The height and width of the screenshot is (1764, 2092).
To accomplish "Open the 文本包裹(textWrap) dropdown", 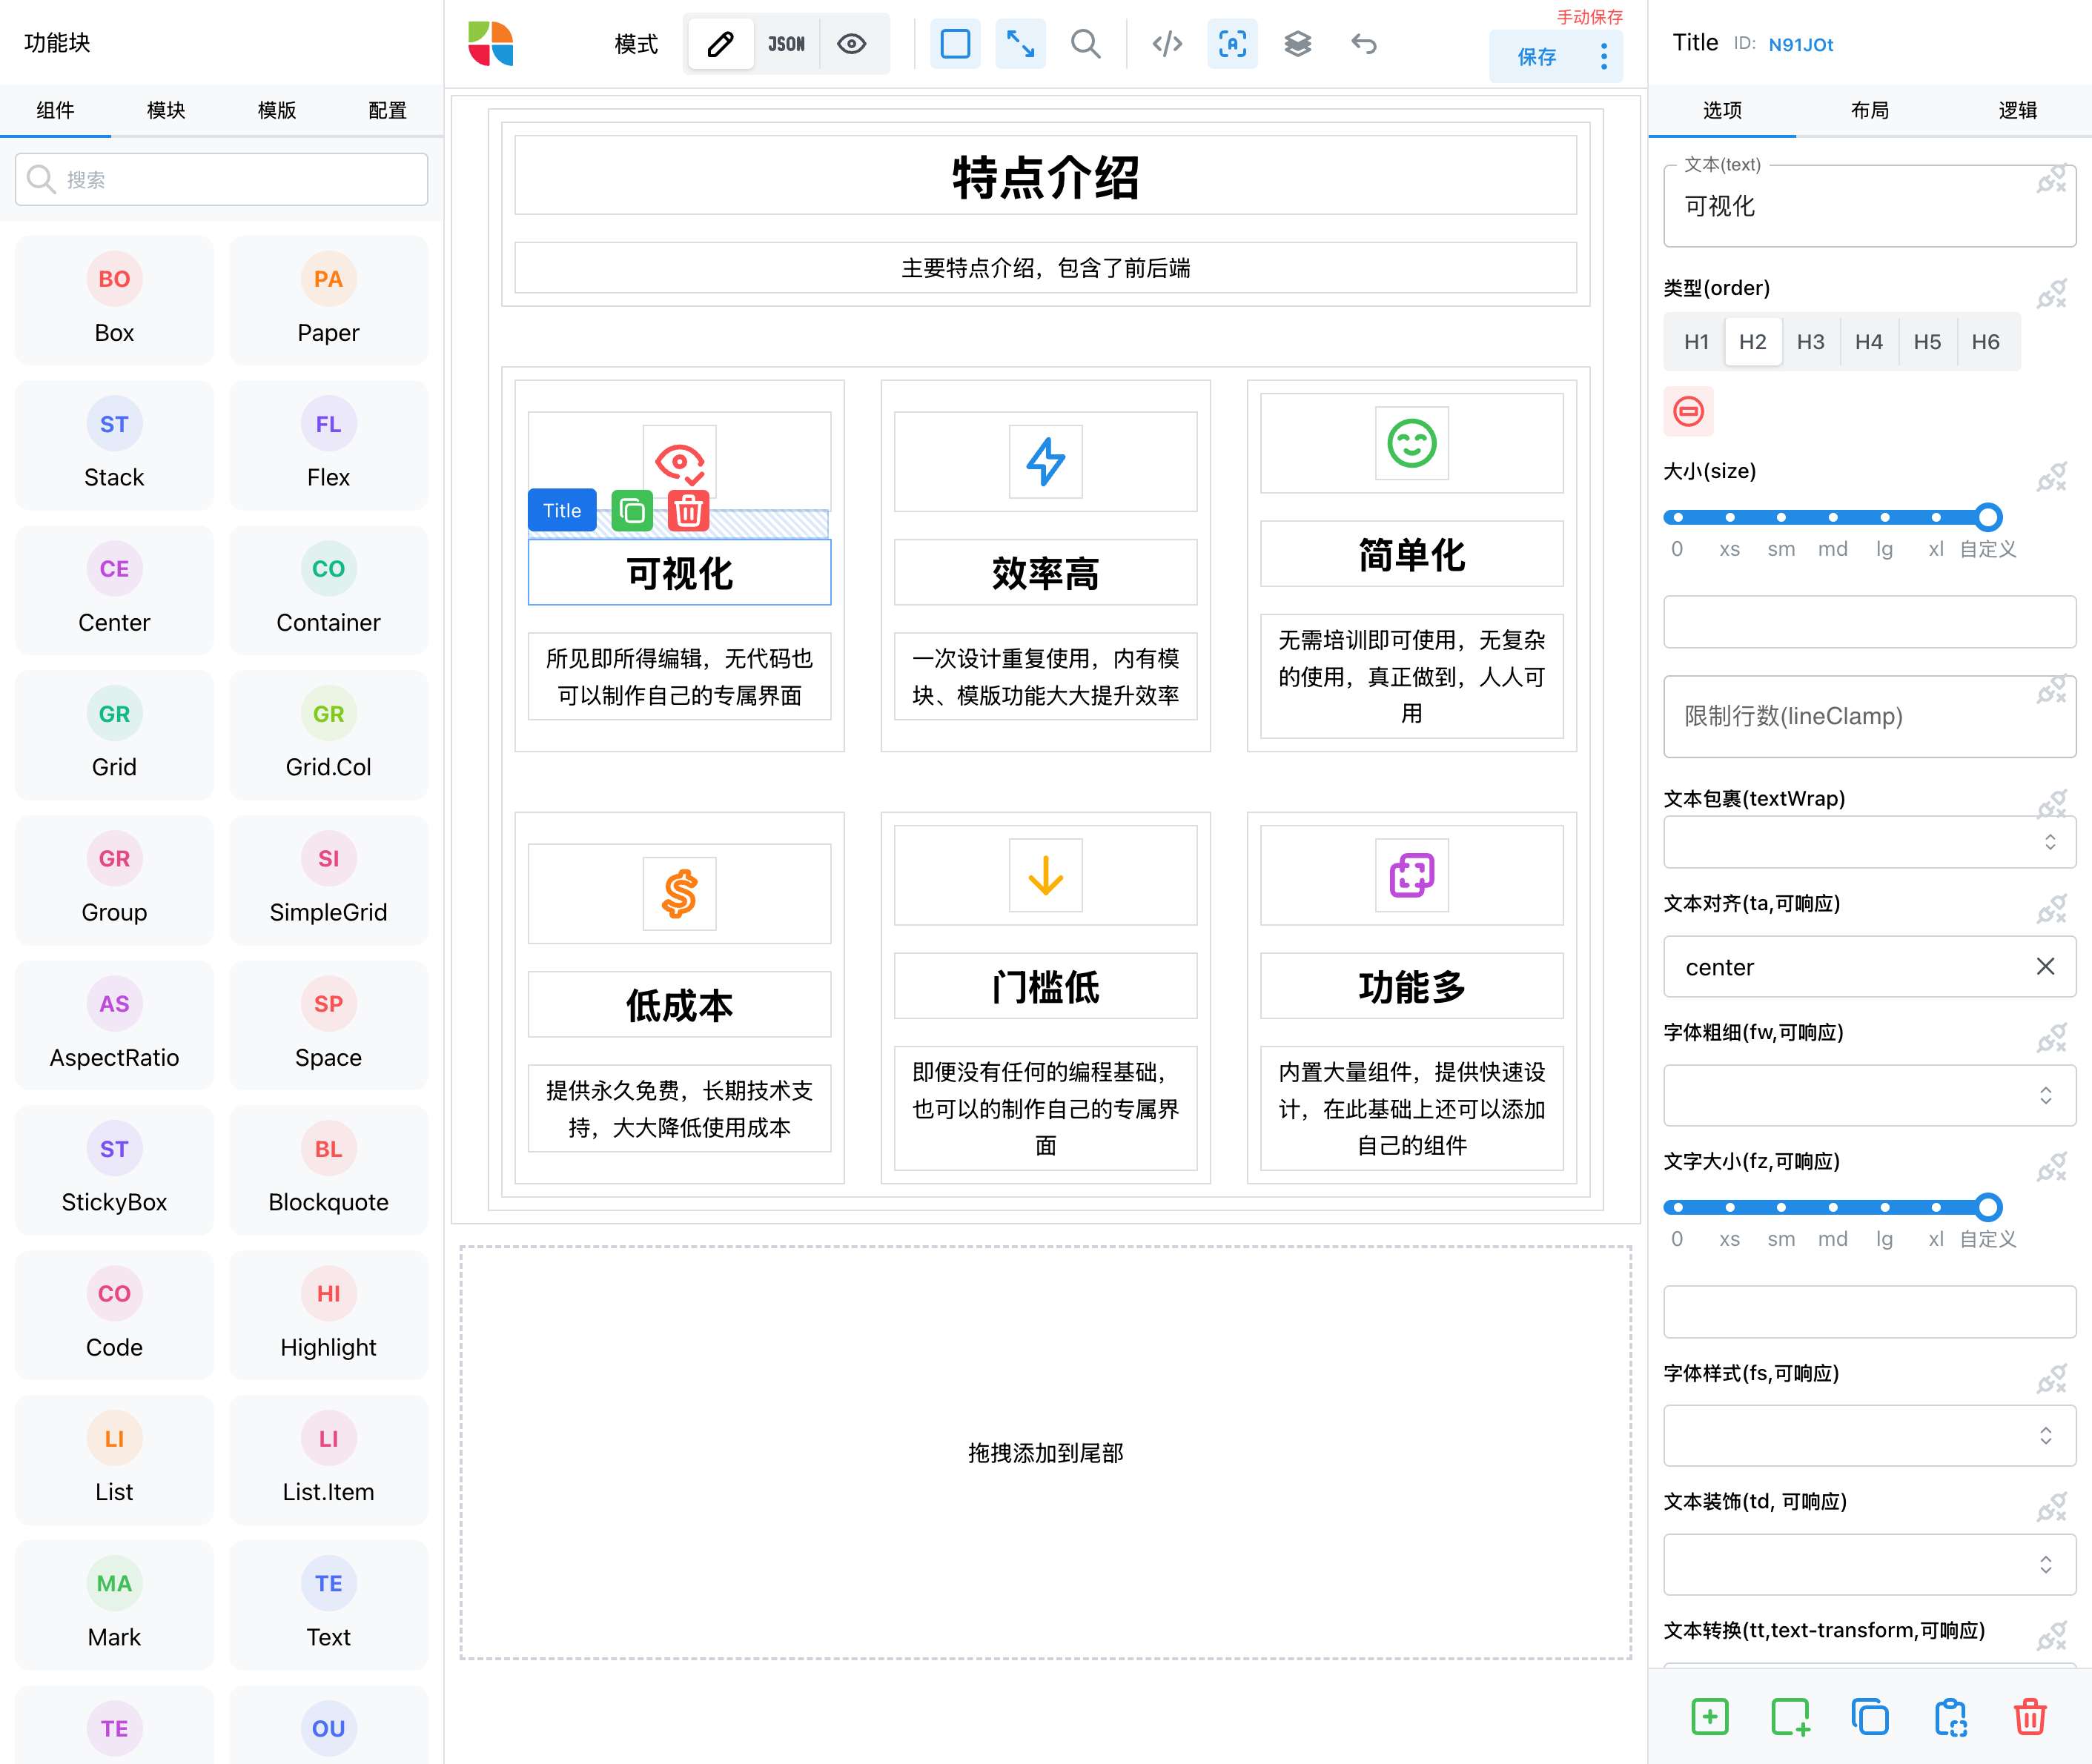I will point(1869,842).
